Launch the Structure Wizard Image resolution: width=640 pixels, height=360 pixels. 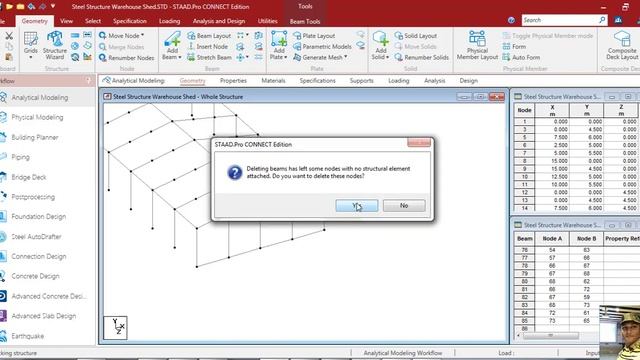point(55,45)
